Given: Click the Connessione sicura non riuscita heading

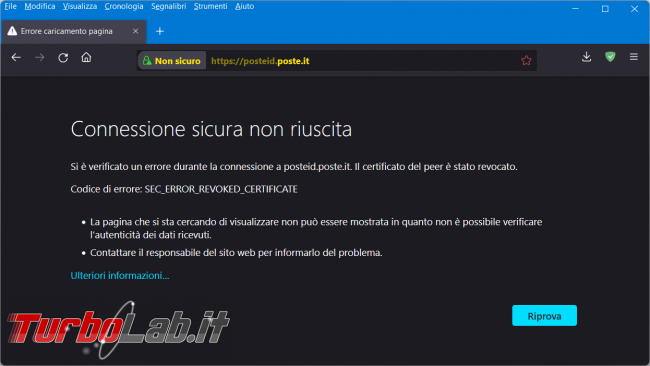Looking at the screenshot, I should [211, 129].
